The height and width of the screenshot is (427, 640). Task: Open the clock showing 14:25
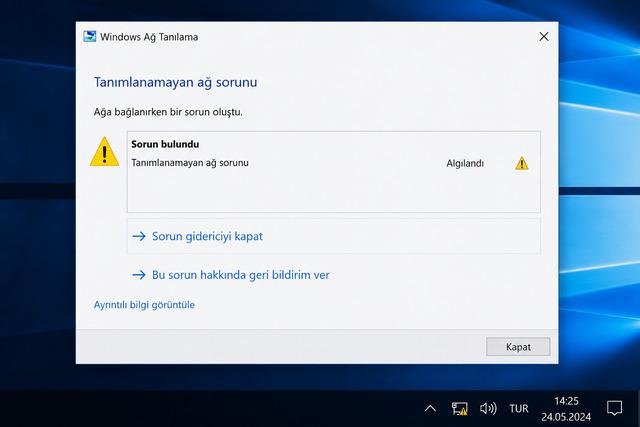[x=566, y=409]
